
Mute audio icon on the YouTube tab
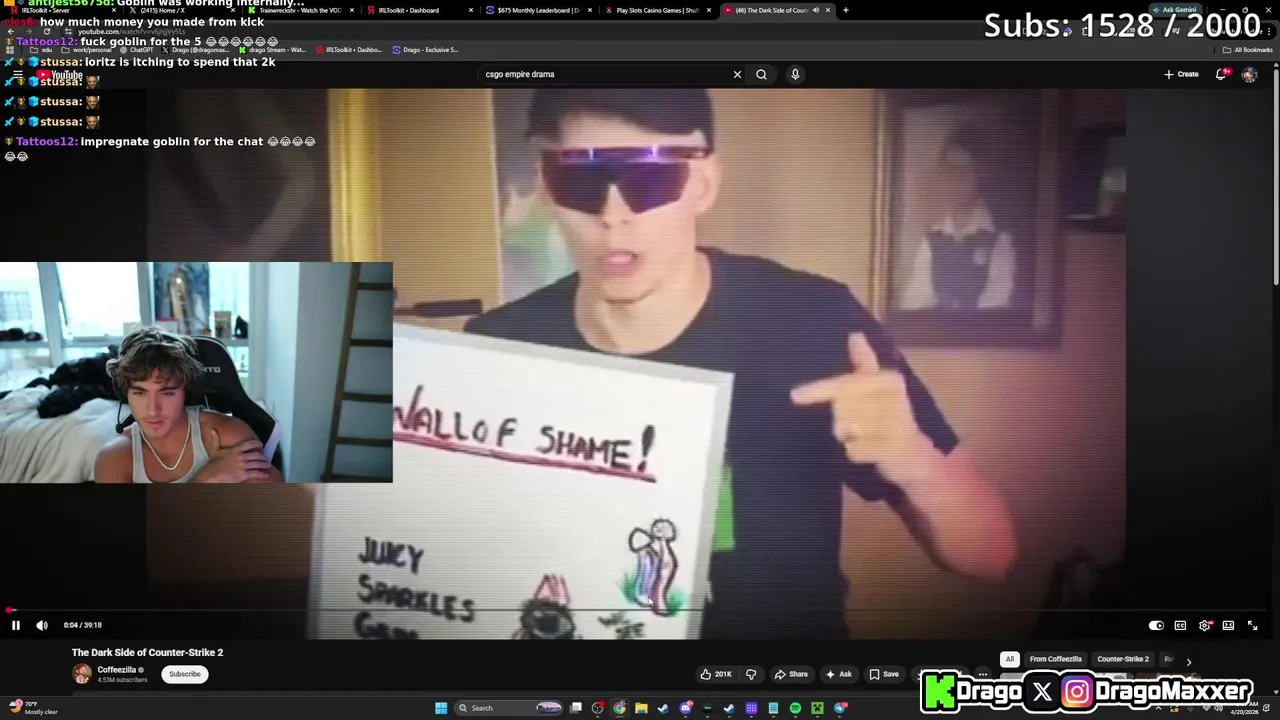click(815, 10)
